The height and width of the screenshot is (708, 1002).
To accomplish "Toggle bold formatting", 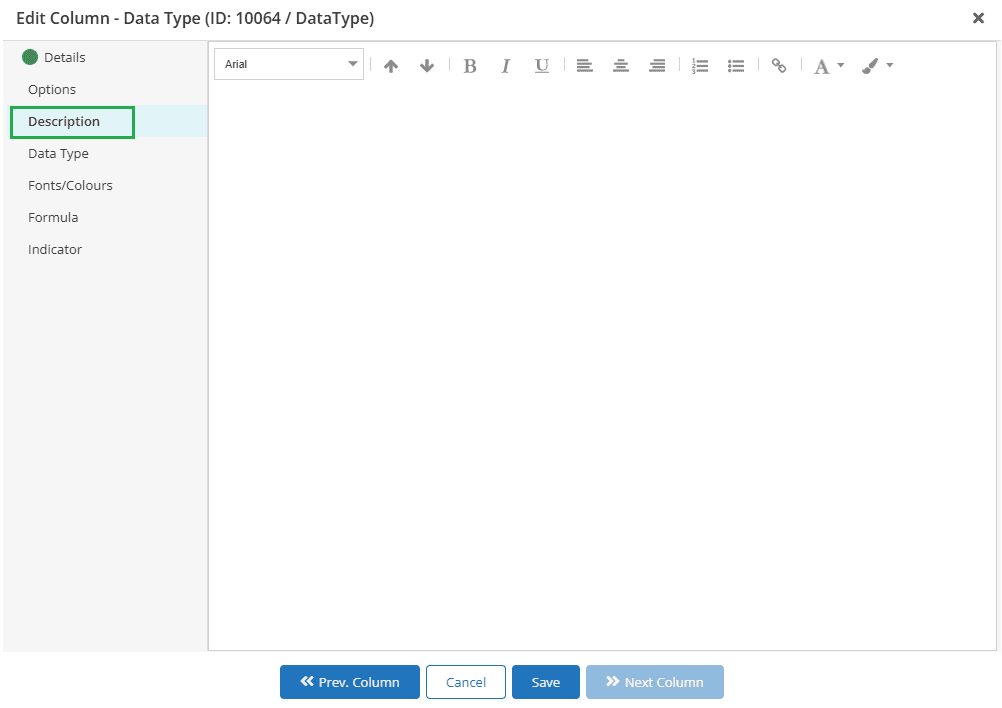I will coord(470,65).
